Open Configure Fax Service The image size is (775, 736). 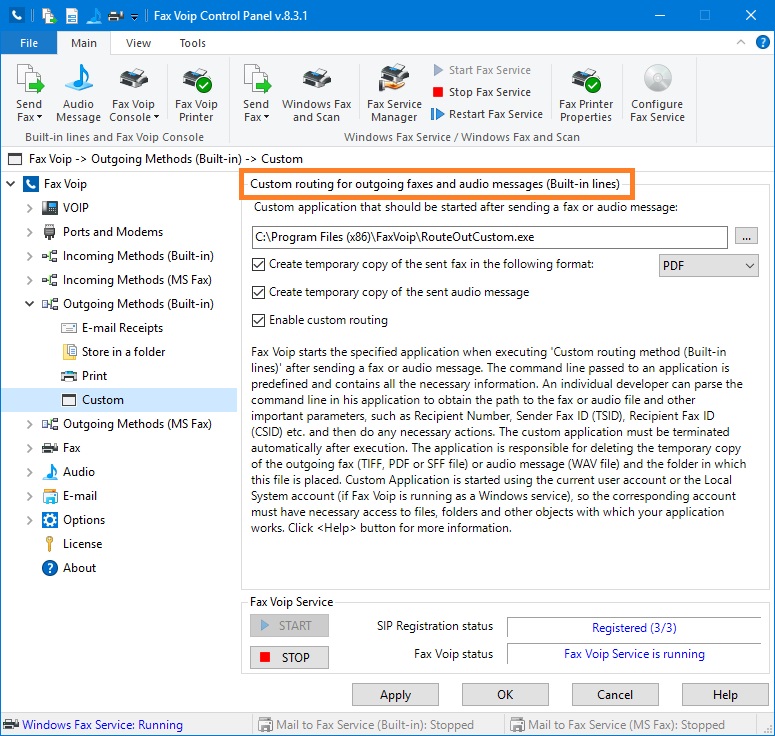657,92
